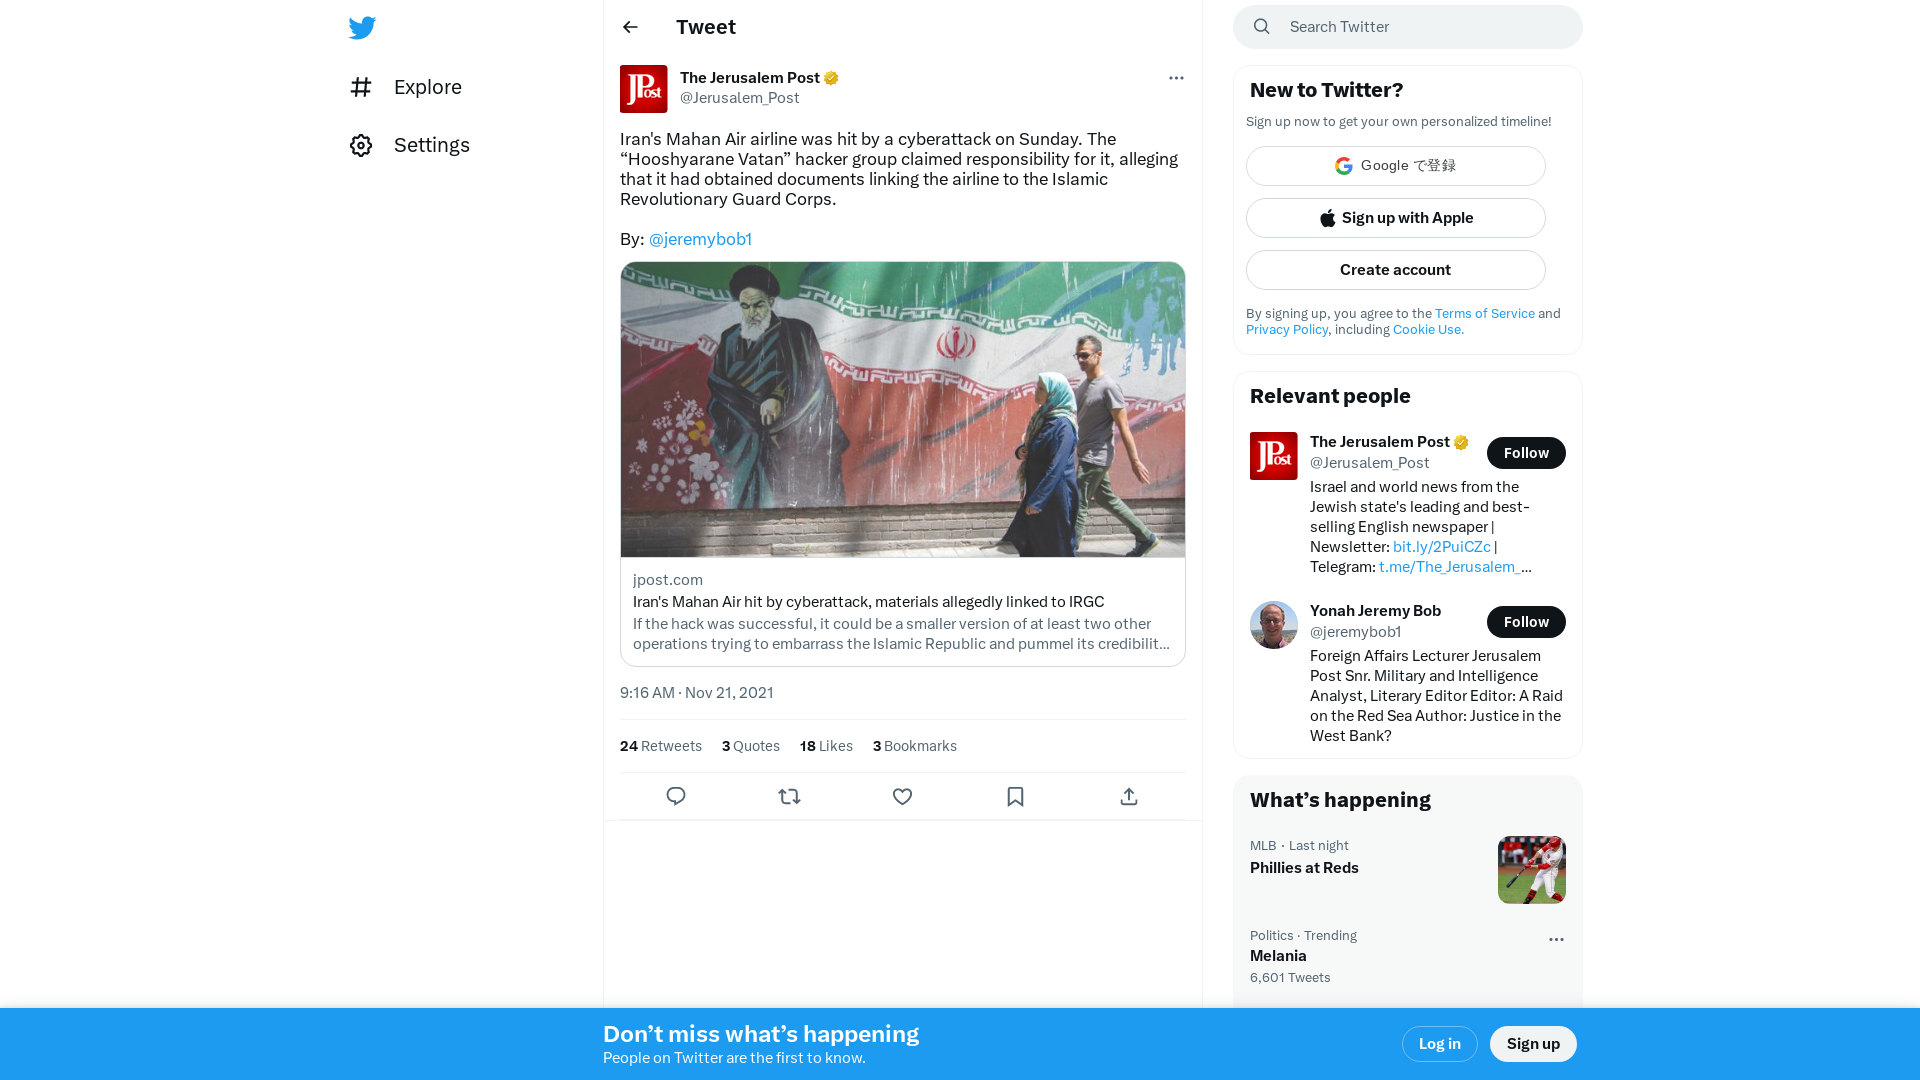This screenshot has height=1080, width=1920.
Task: Open the Privacy Policy link
Action: pyautogui.click(x=1287, y=330)
